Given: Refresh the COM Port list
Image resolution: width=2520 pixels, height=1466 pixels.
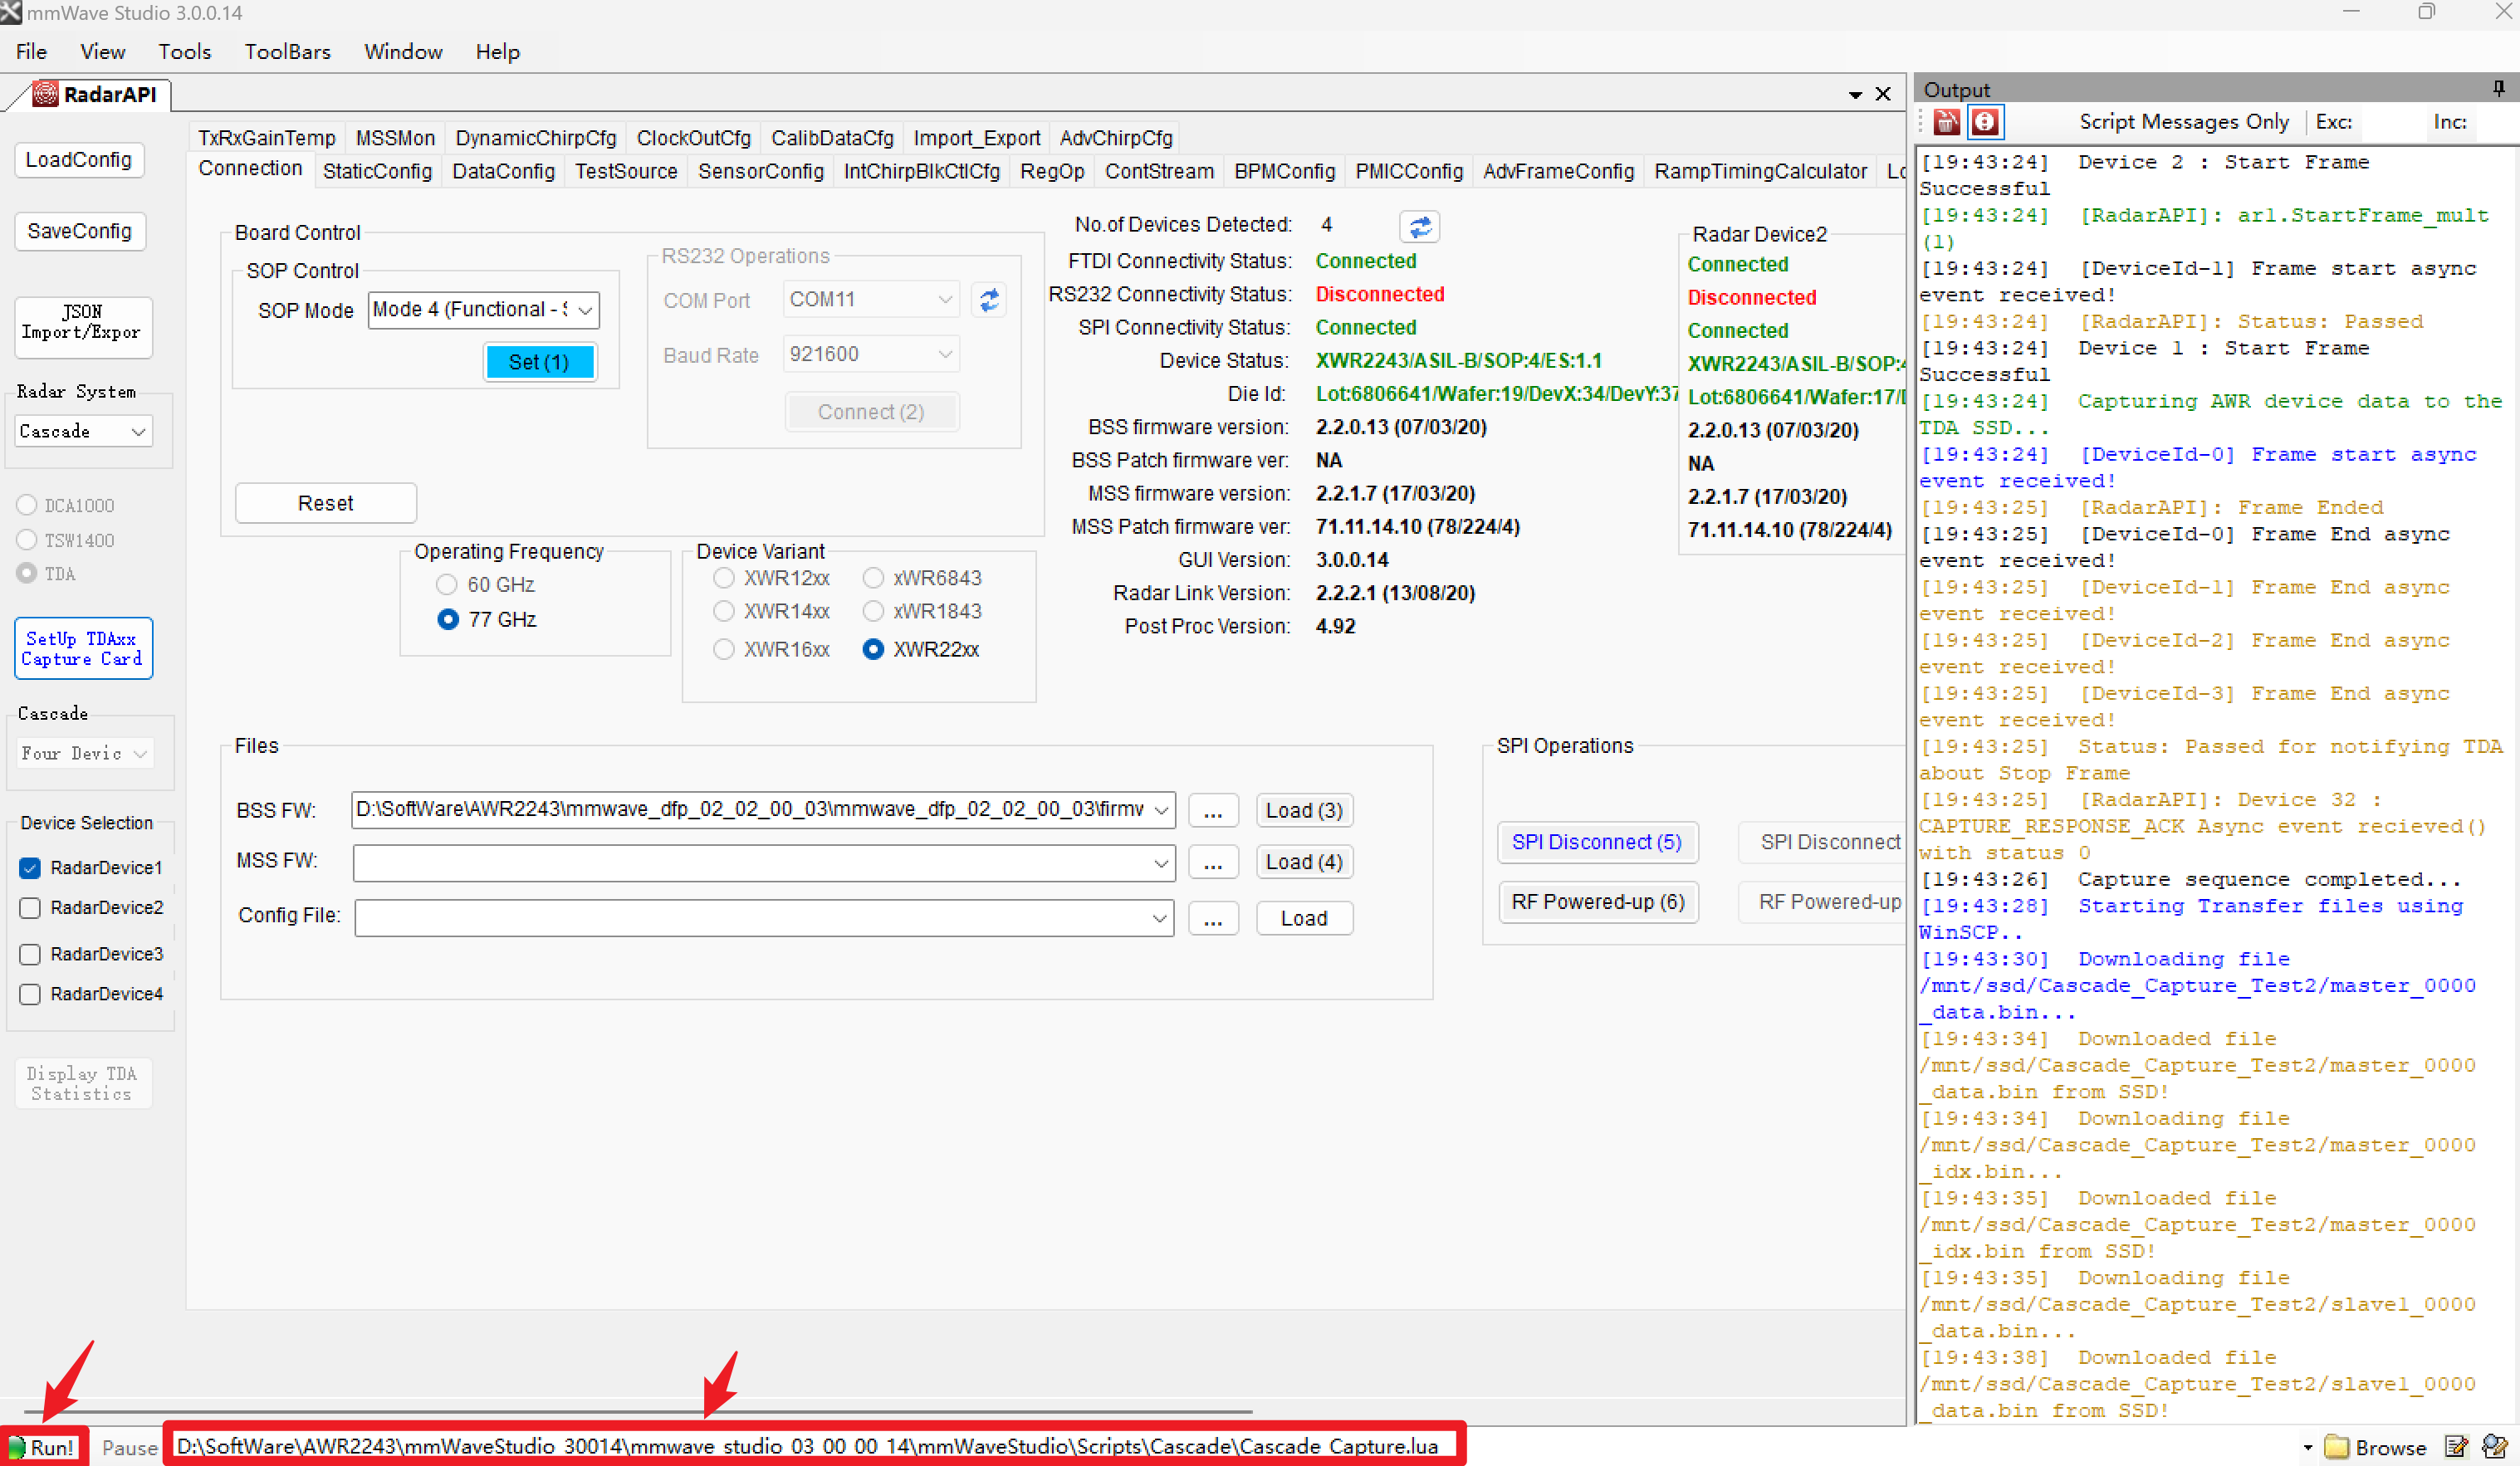Looking at the screenshot, I should tap(989, 300).
